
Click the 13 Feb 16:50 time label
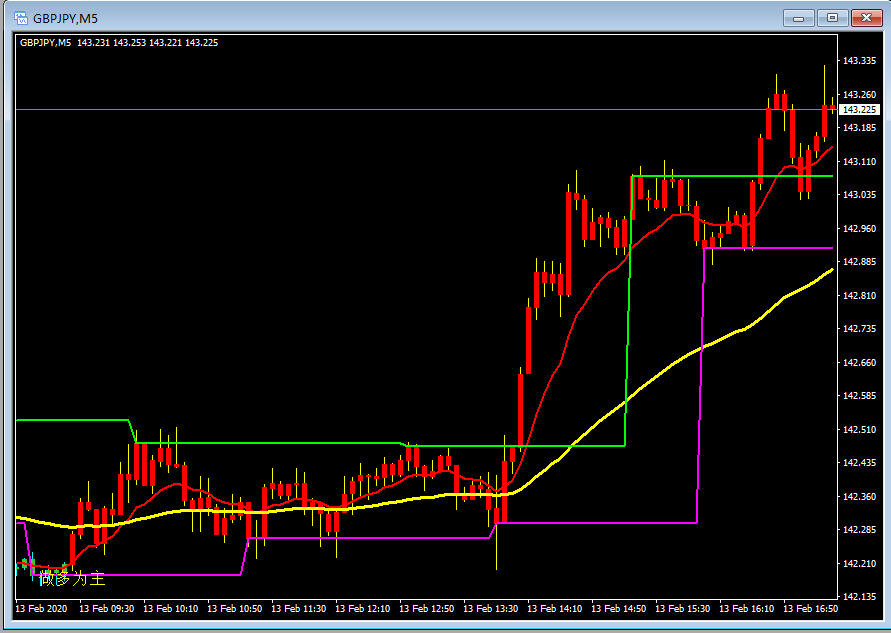pyautogui.click(x=810, y=608)
